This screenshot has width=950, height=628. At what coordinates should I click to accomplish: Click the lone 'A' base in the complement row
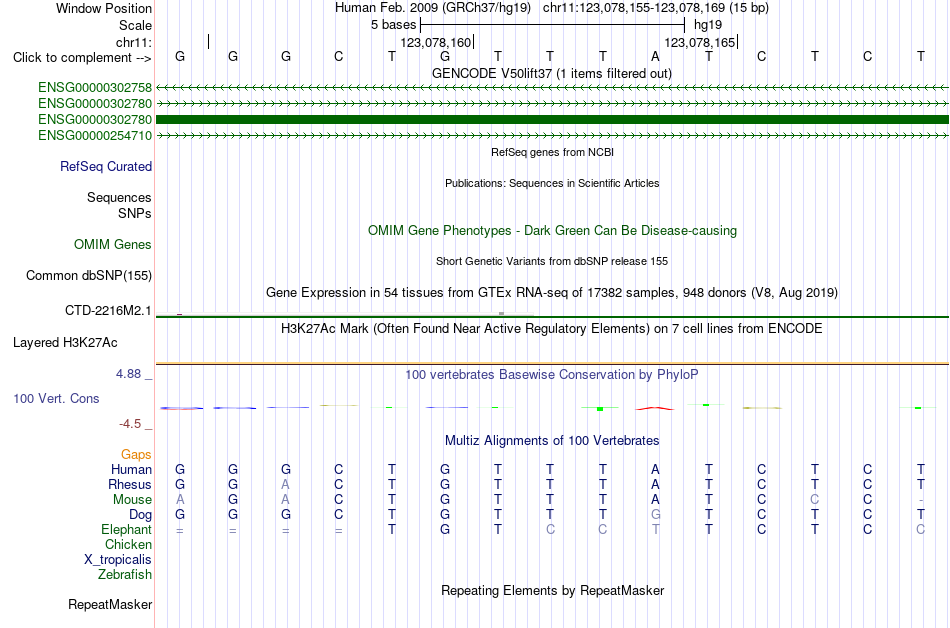655,56
